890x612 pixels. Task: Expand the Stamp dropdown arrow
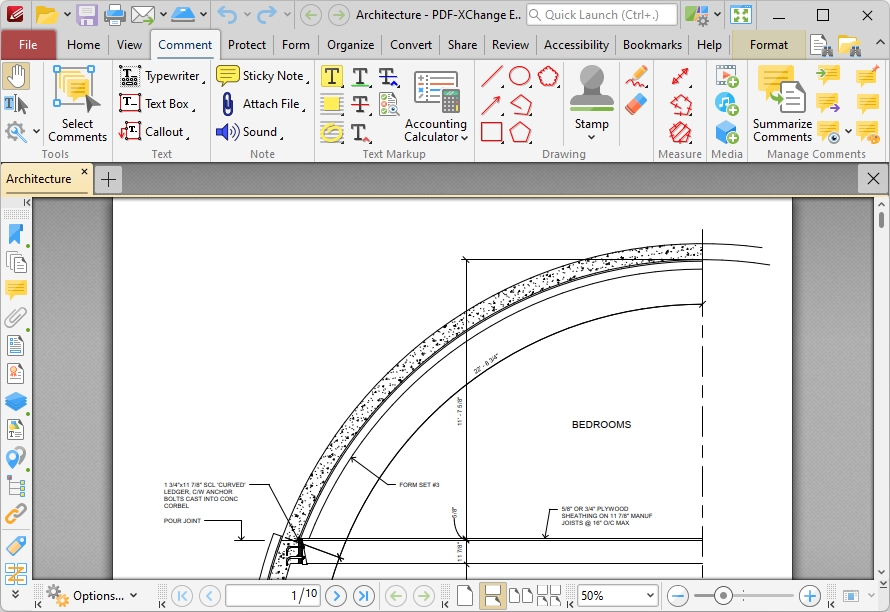pos(591,137)
